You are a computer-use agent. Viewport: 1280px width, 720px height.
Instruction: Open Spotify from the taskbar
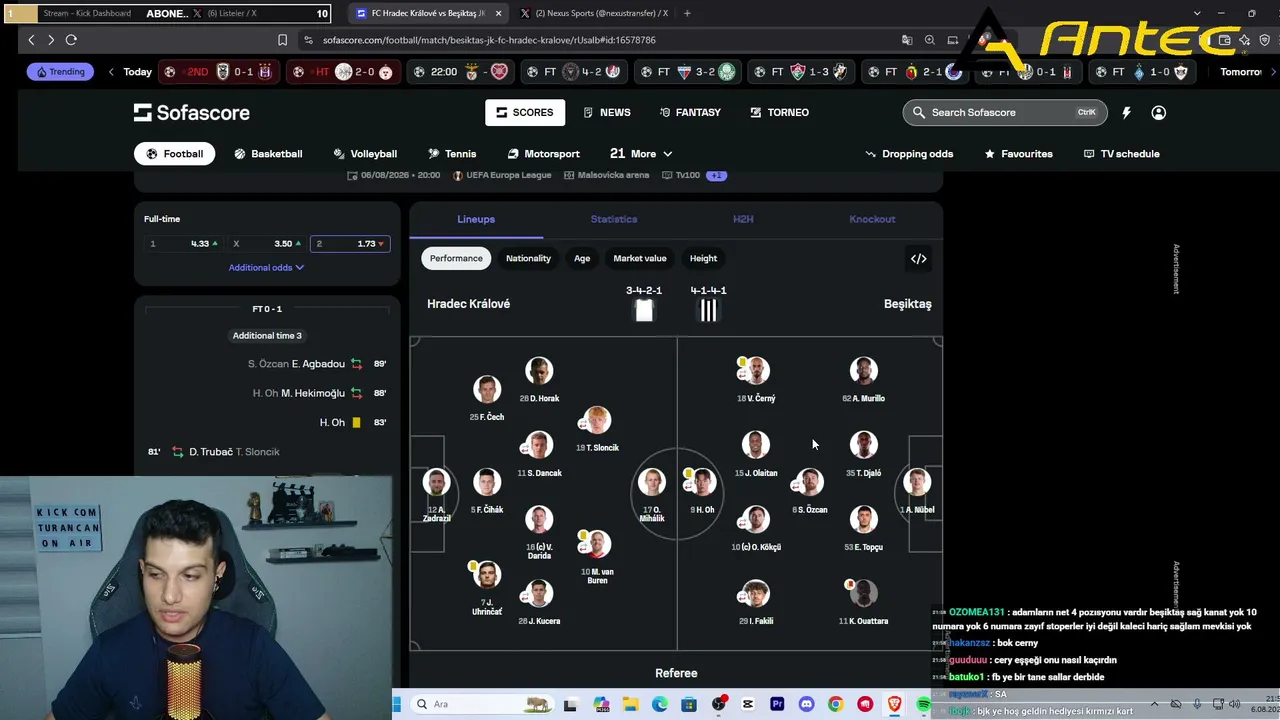(923, 704)
